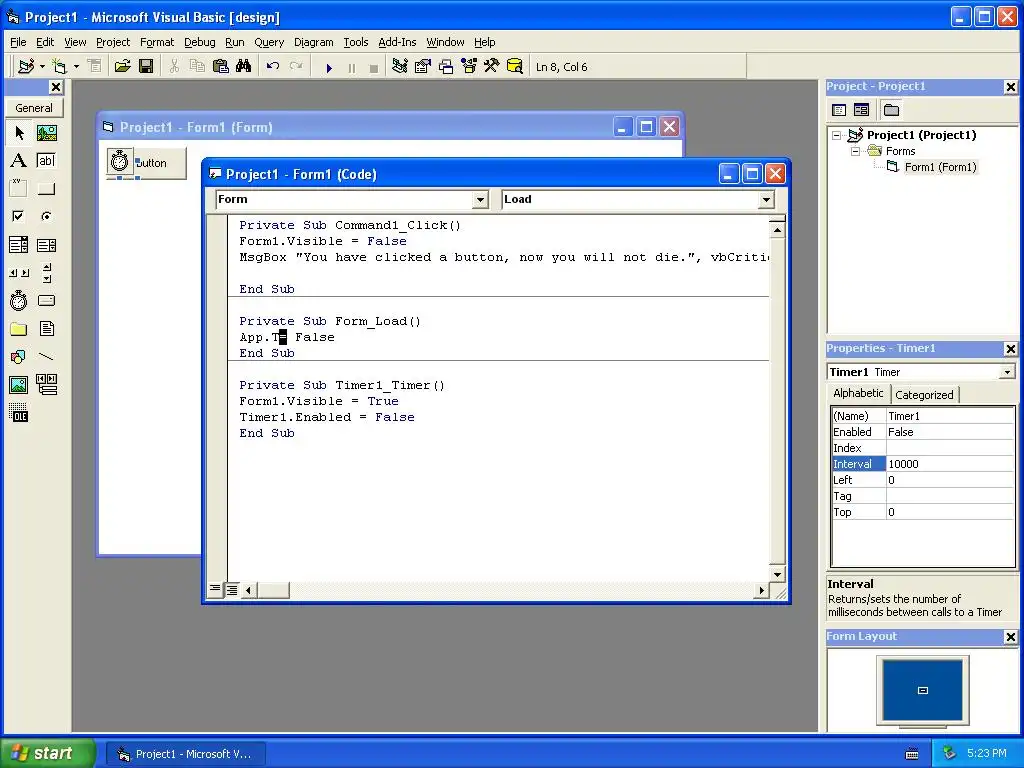
Task: Click the code window scroll right arrow
Action: click(x=761, y=590)
